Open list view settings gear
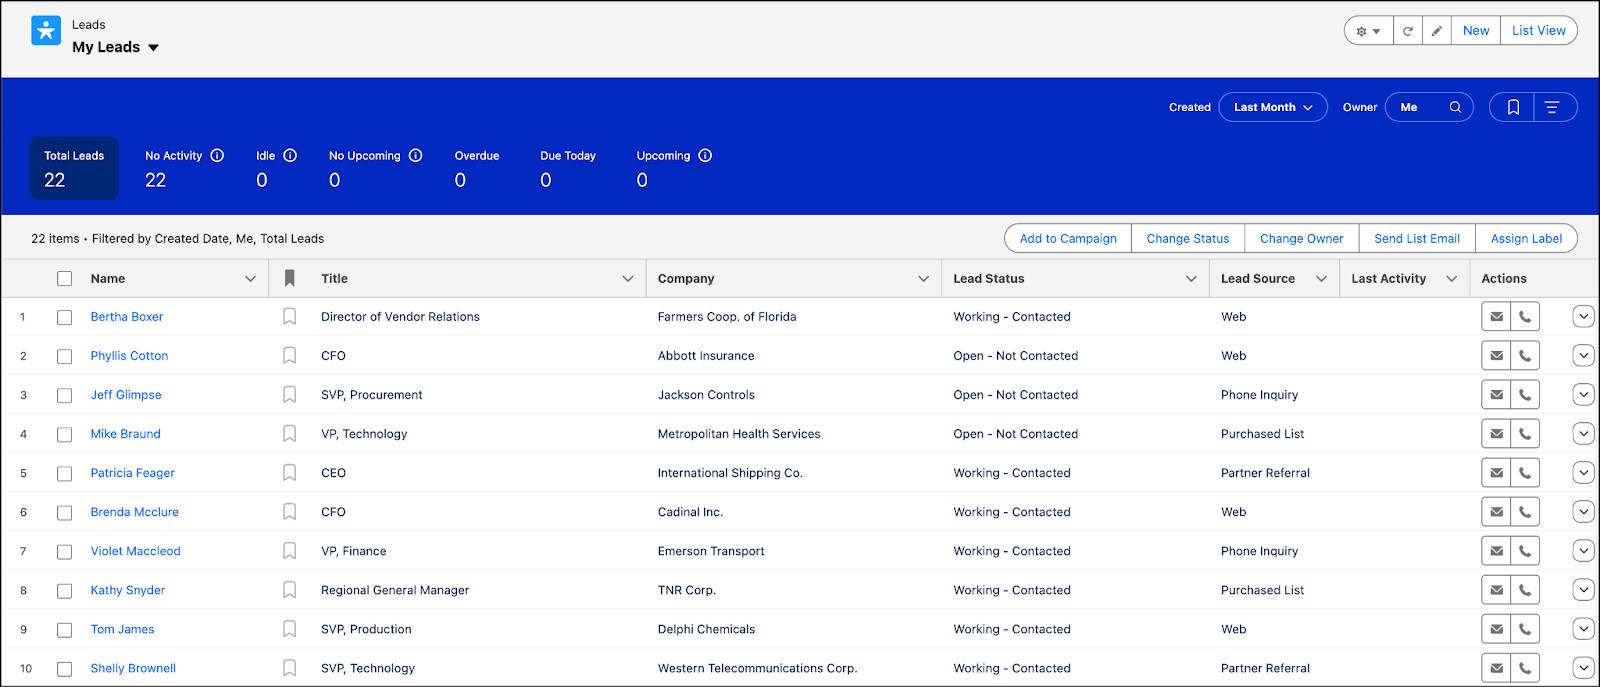 click(x=1368, y=31)
